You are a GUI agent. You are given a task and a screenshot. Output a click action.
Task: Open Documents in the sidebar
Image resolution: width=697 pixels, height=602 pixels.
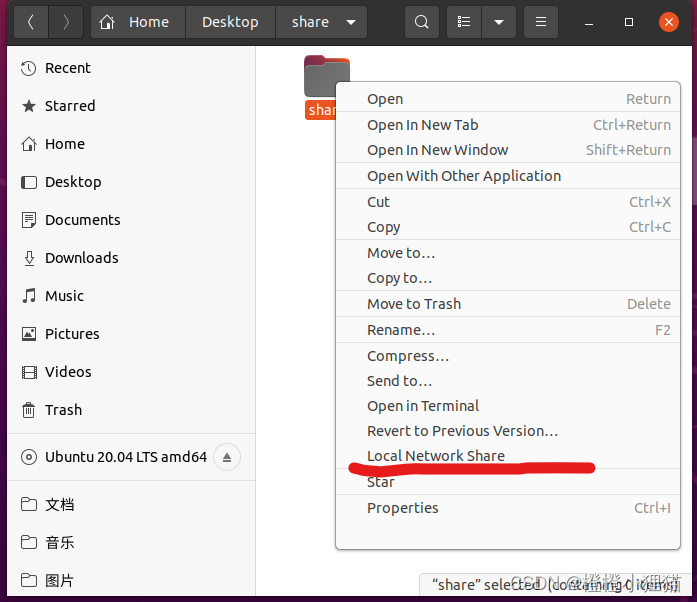coord(131,220)
